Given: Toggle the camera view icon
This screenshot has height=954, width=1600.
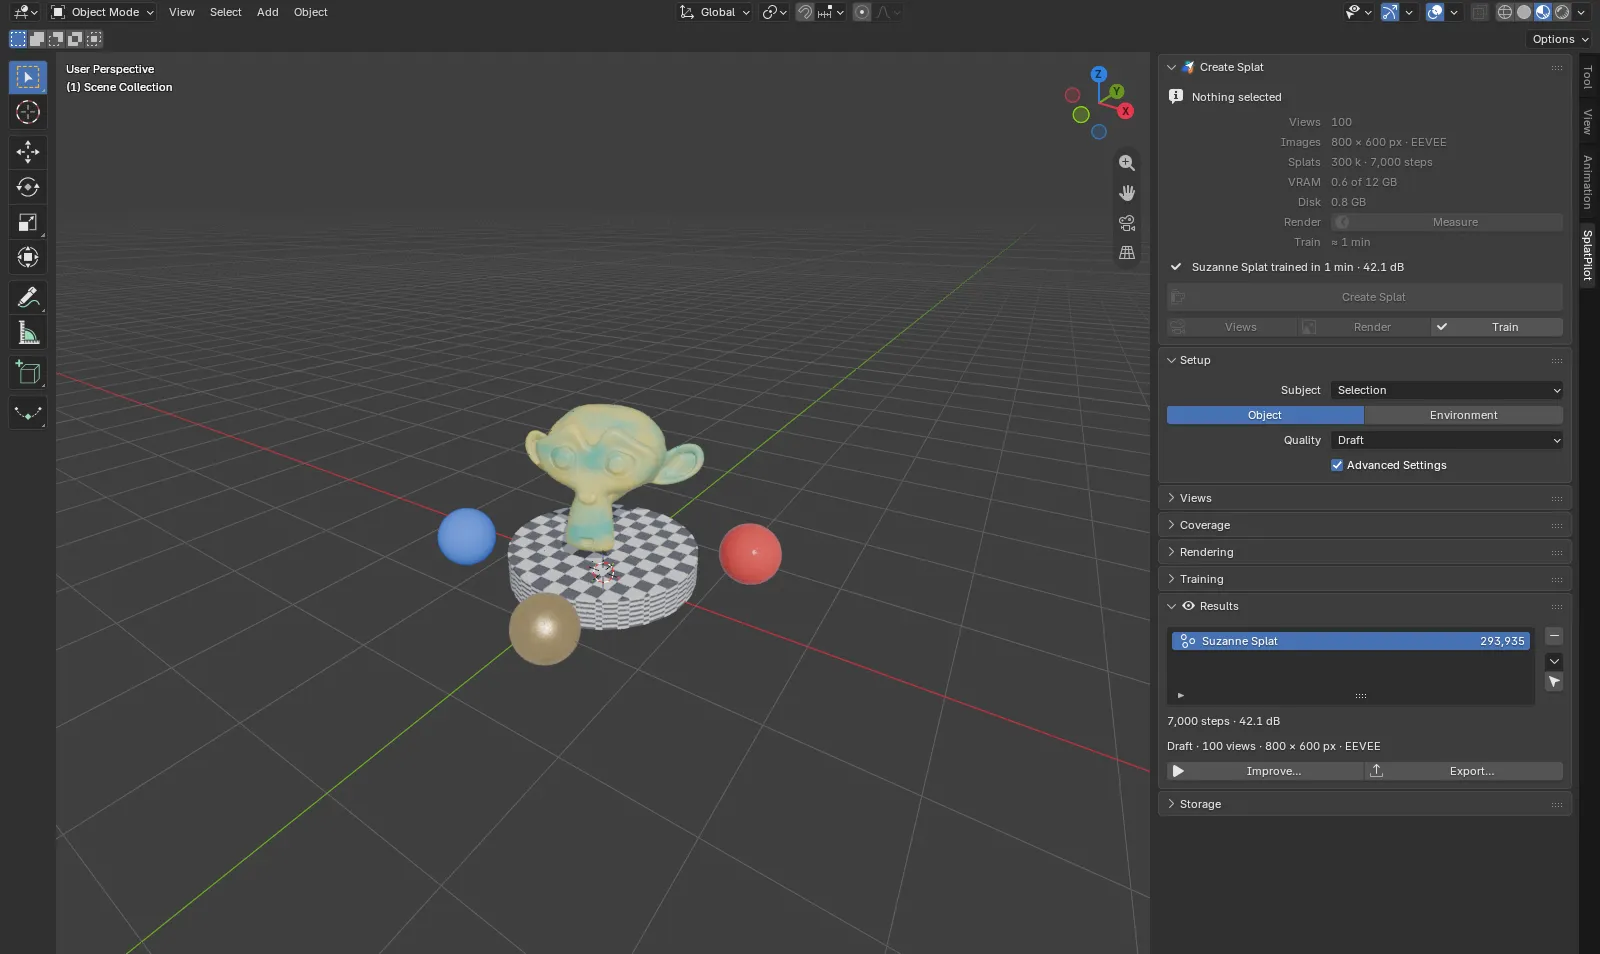Looking at the screenshot, I should pyautogui.click(x=1127, y=223).
